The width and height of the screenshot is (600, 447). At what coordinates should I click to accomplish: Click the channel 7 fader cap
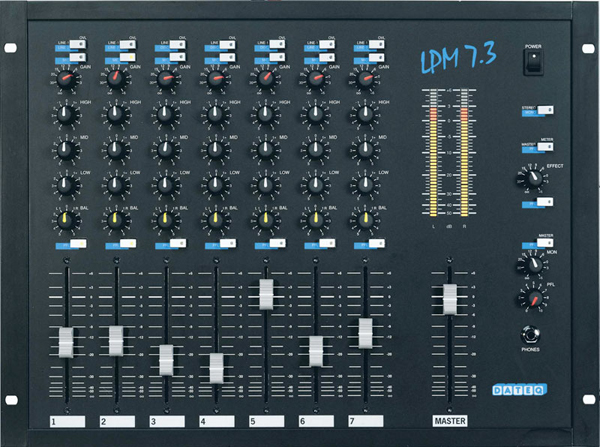point(365,333)
